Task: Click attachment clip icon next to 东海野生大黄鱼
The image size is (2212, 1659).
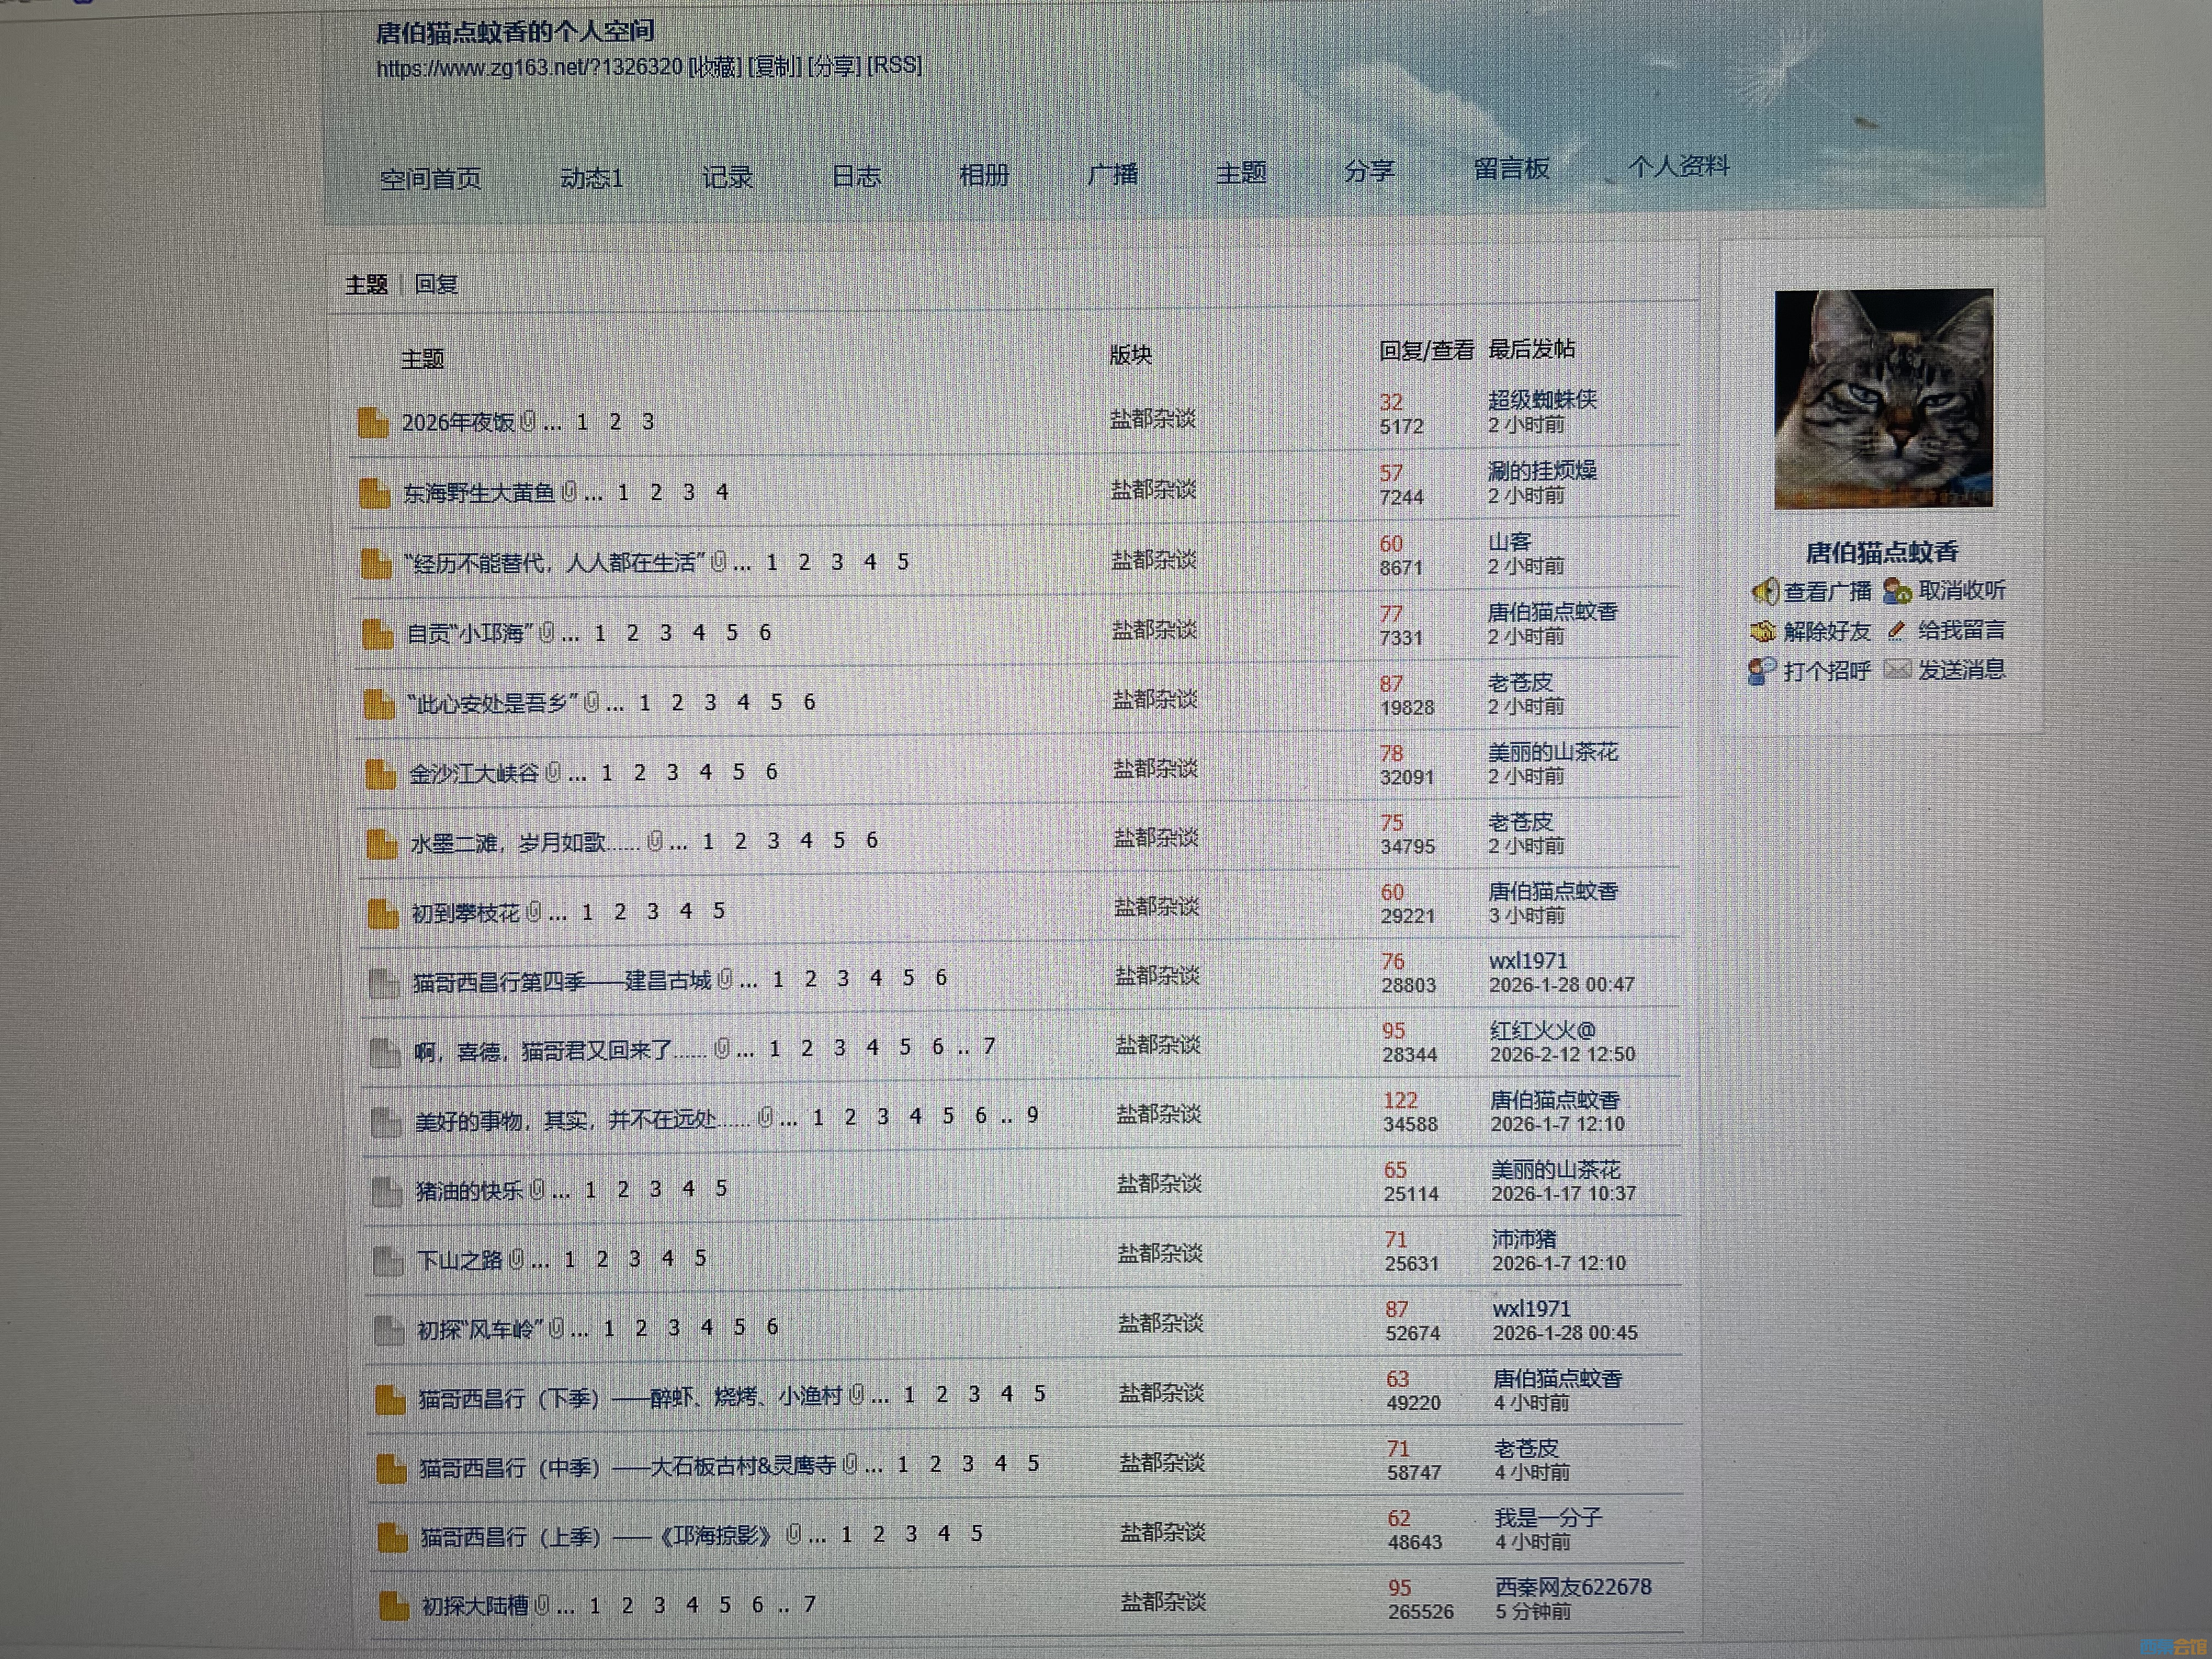Action: click(569, 492)
